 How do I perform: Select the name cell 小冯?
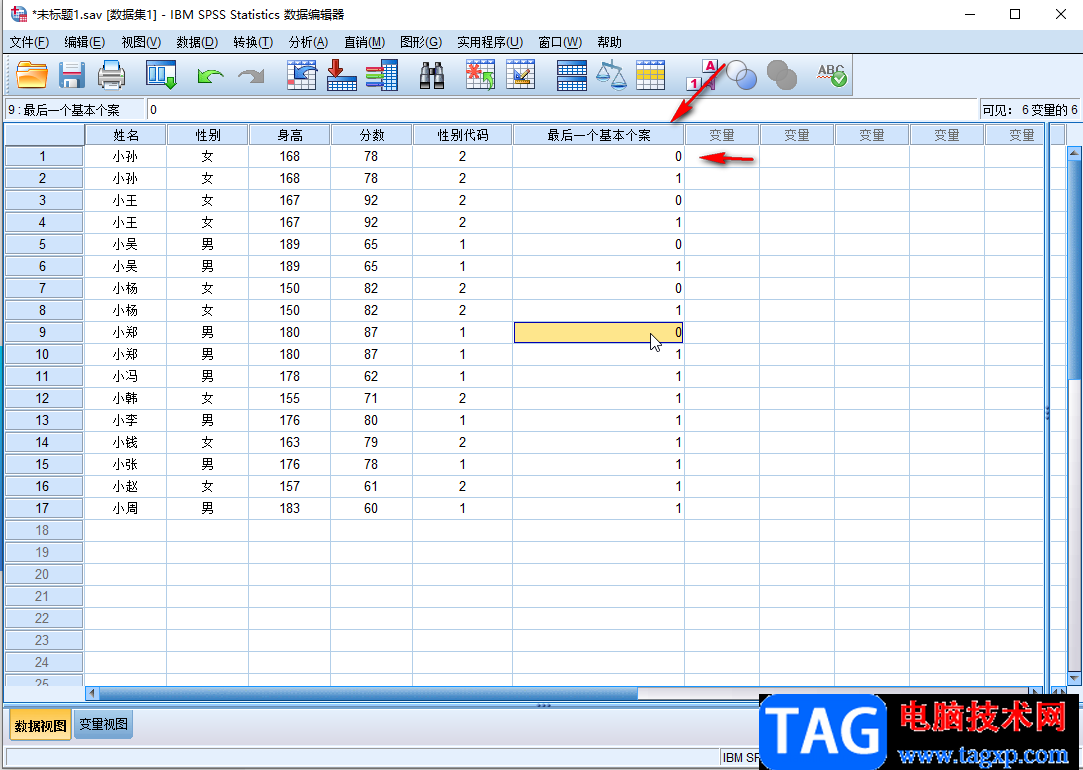(125, 376)
